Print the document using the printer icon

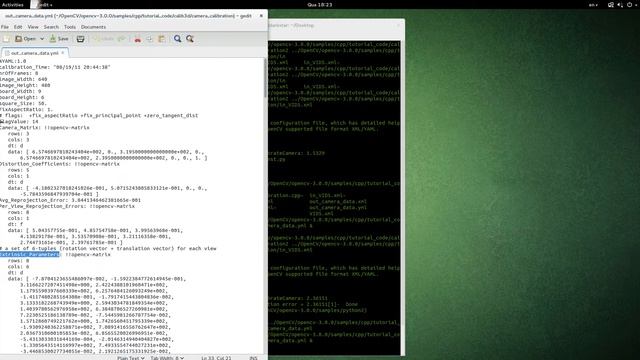(80, 39)
